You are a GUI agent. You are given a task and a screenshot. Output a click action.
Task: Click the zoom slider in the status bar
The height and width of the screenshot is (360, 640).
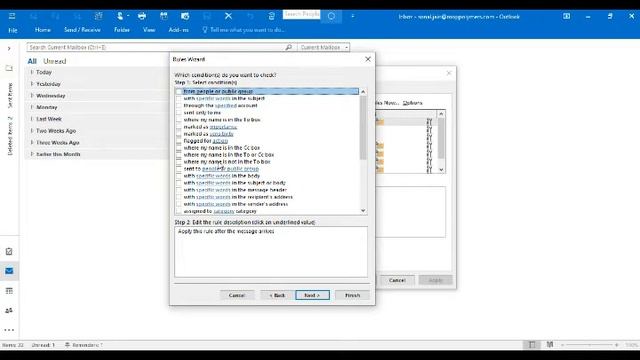[x=589, y=345]
